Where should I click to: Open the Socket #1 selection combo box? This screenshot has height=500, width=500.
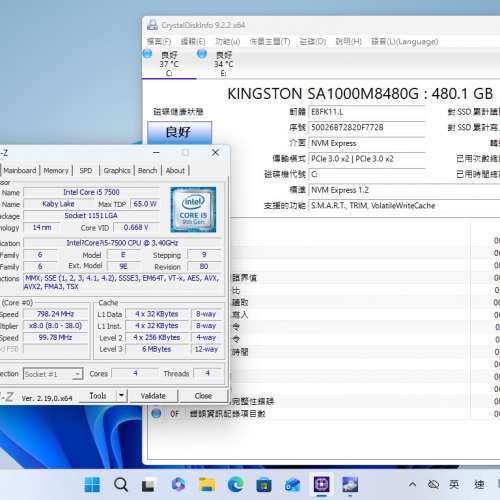point(53,374)
